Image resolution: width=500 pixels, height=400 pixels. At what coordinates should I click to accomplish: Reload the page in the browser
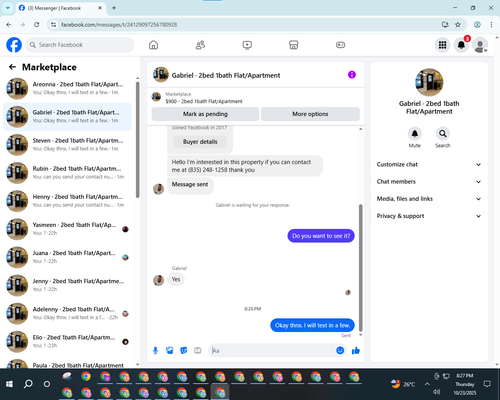coord(37,24)
